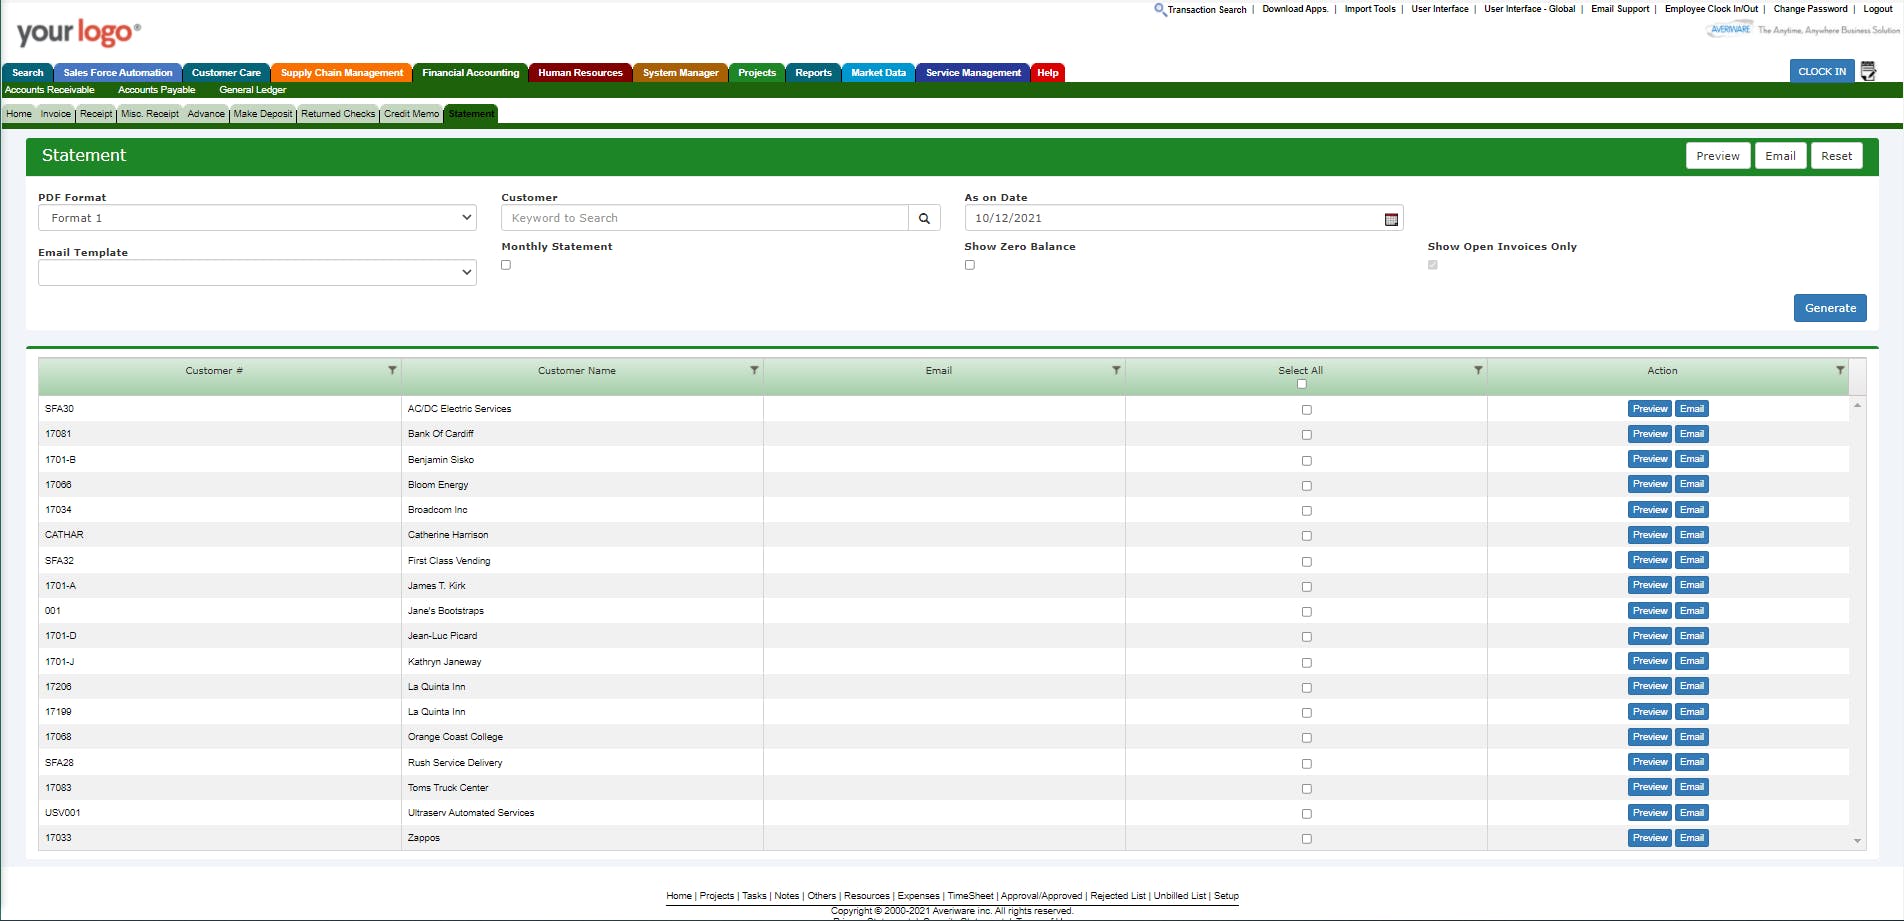The width and height of the screenshot is (1904, 921).
Task: Open the PDF Format dropdown
Action: 257,218
